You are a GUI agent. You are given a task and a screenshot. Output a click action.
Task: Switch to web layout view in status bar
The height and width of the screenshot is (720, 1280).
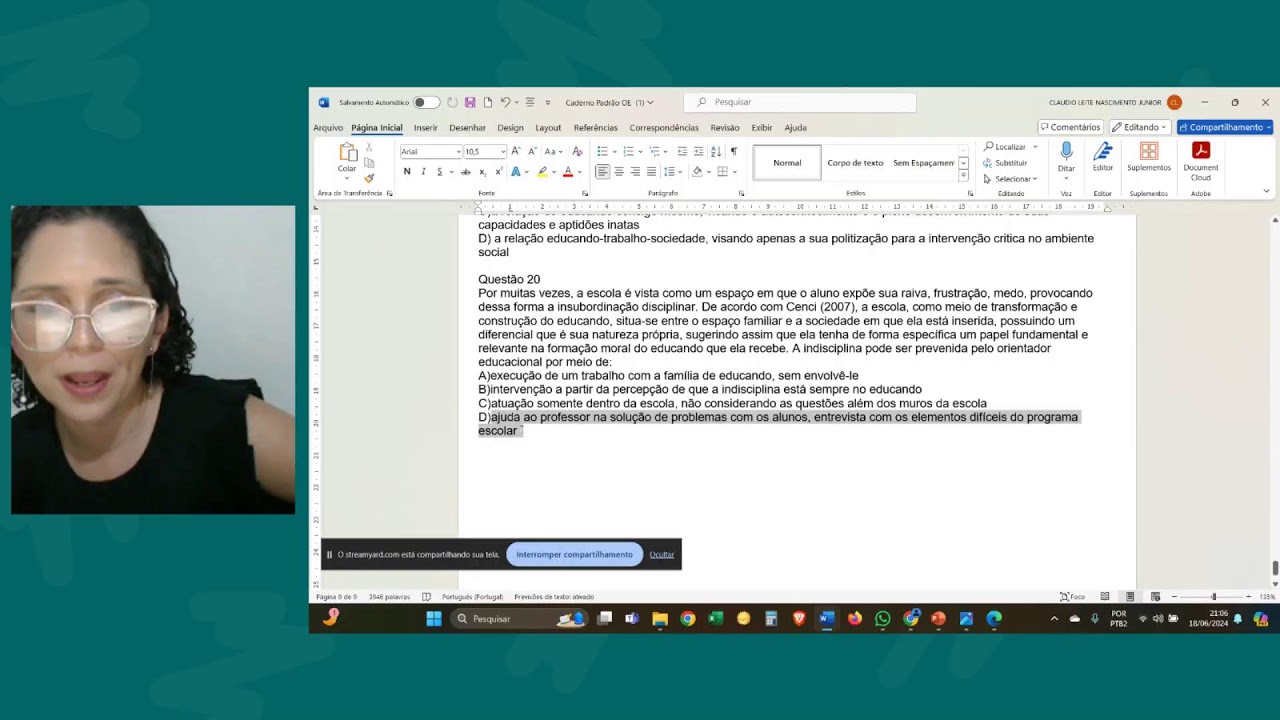(x=1155, y=597)
